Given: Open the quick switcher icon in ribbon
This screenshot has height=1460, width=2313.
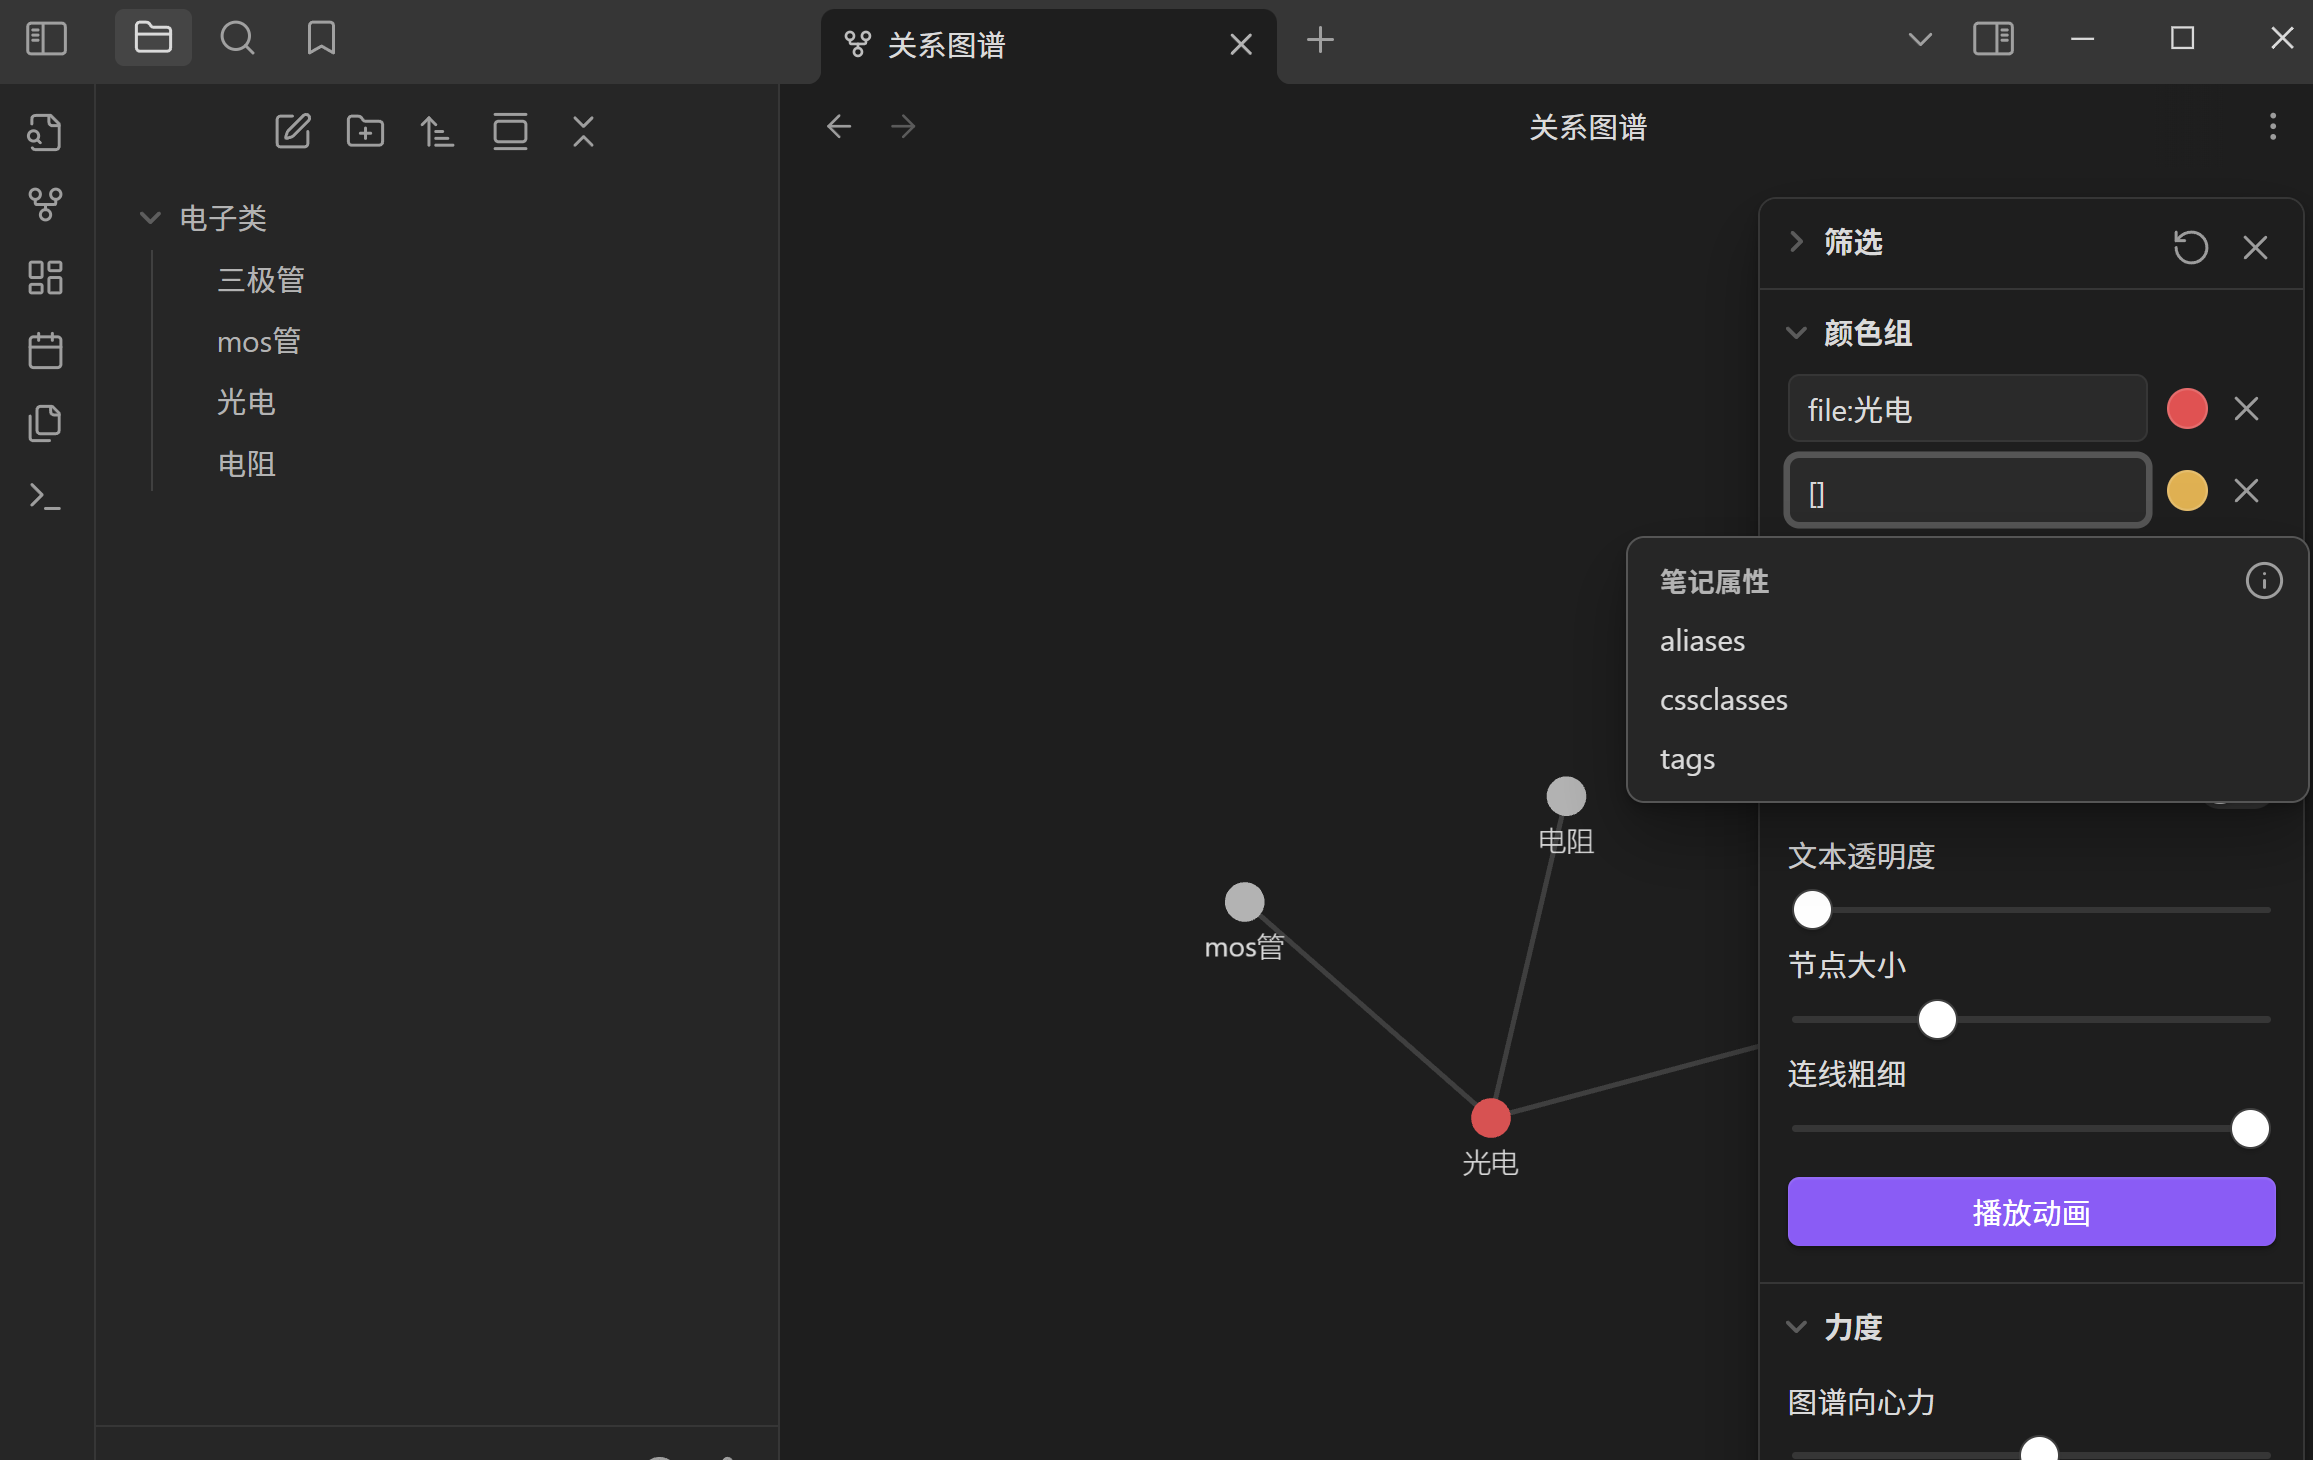Looking at the screenshot, I should (x=45, y=132).
